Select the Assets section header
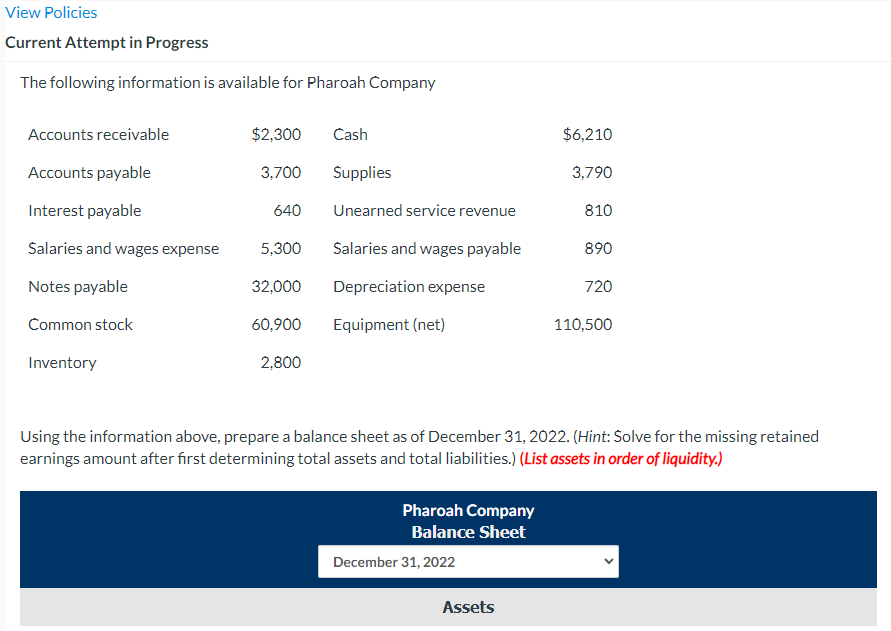The height and width of the screenshot is (631, 891). 468,607
